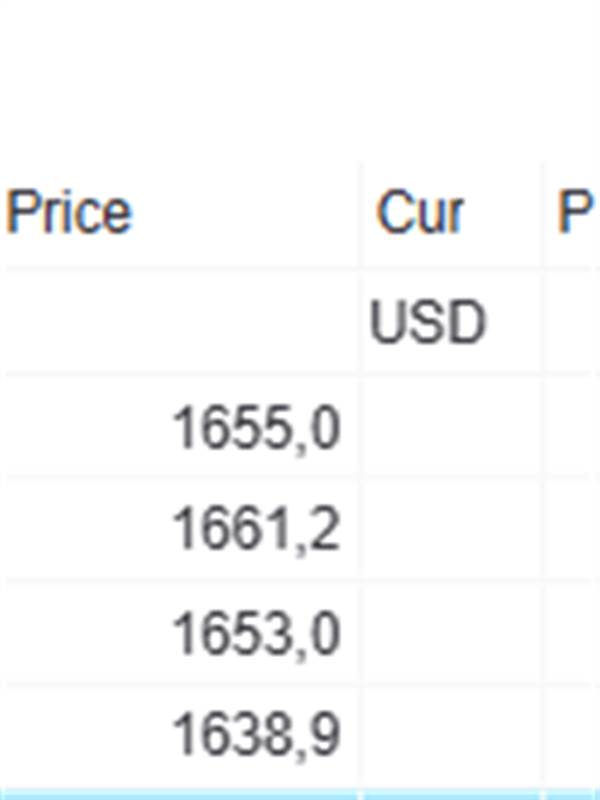This screenshot has height=800, width=600.
Task: Click the Price column header
Action: click(70, 213)
